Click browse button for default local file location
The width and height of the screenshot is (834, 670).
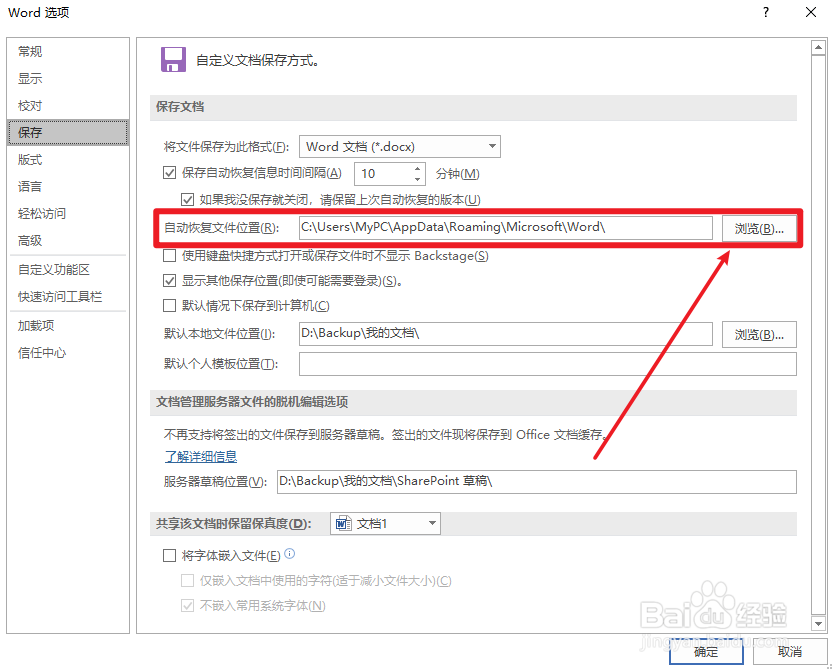(x=759, y=334)
